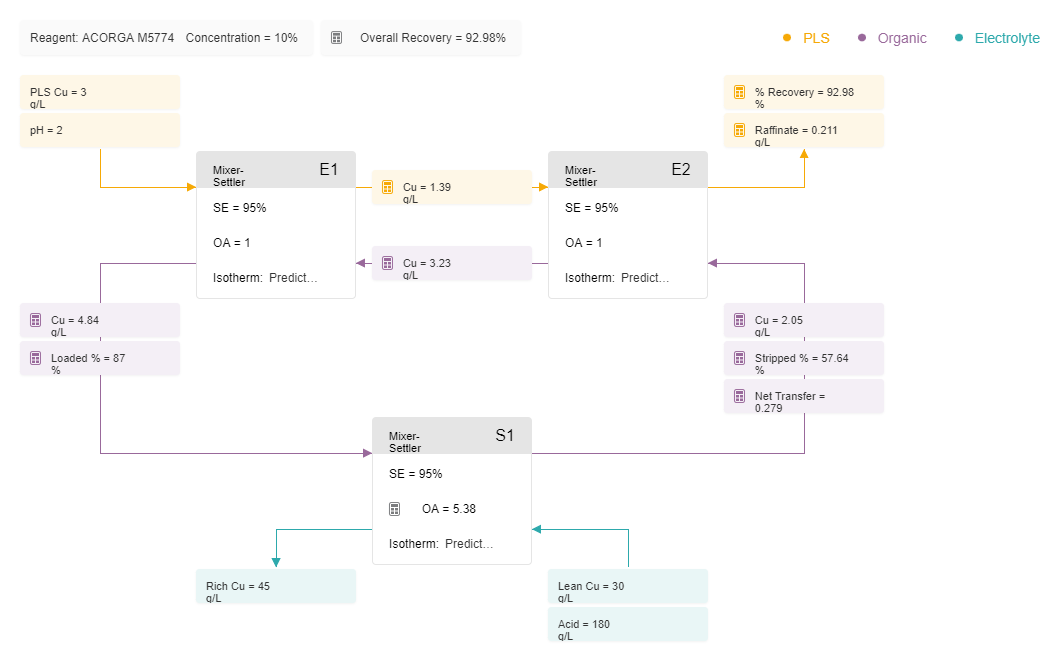
Task: Click the calculator icon beside Raffinate = 0.211
Action: (x=740, y=130)
